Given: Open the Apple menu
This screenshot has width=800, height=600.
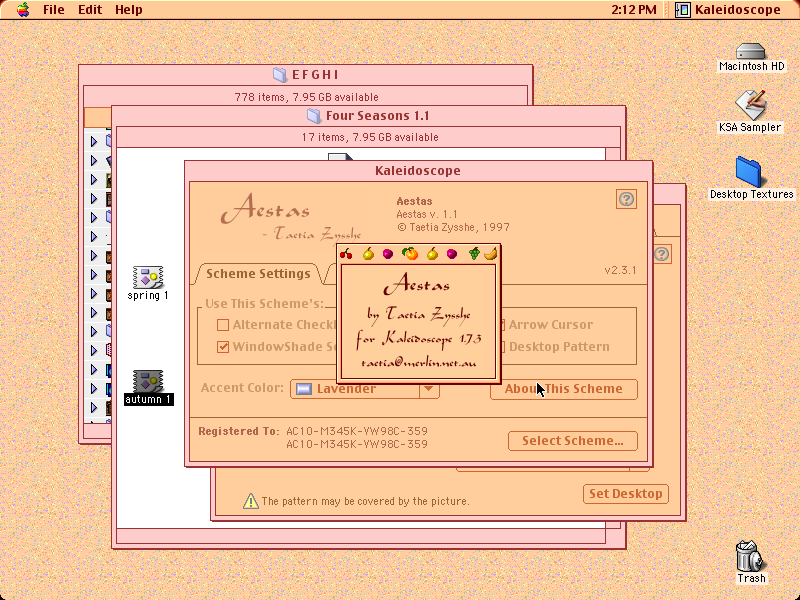Looking at the screenshot, I should coord(23,10).
